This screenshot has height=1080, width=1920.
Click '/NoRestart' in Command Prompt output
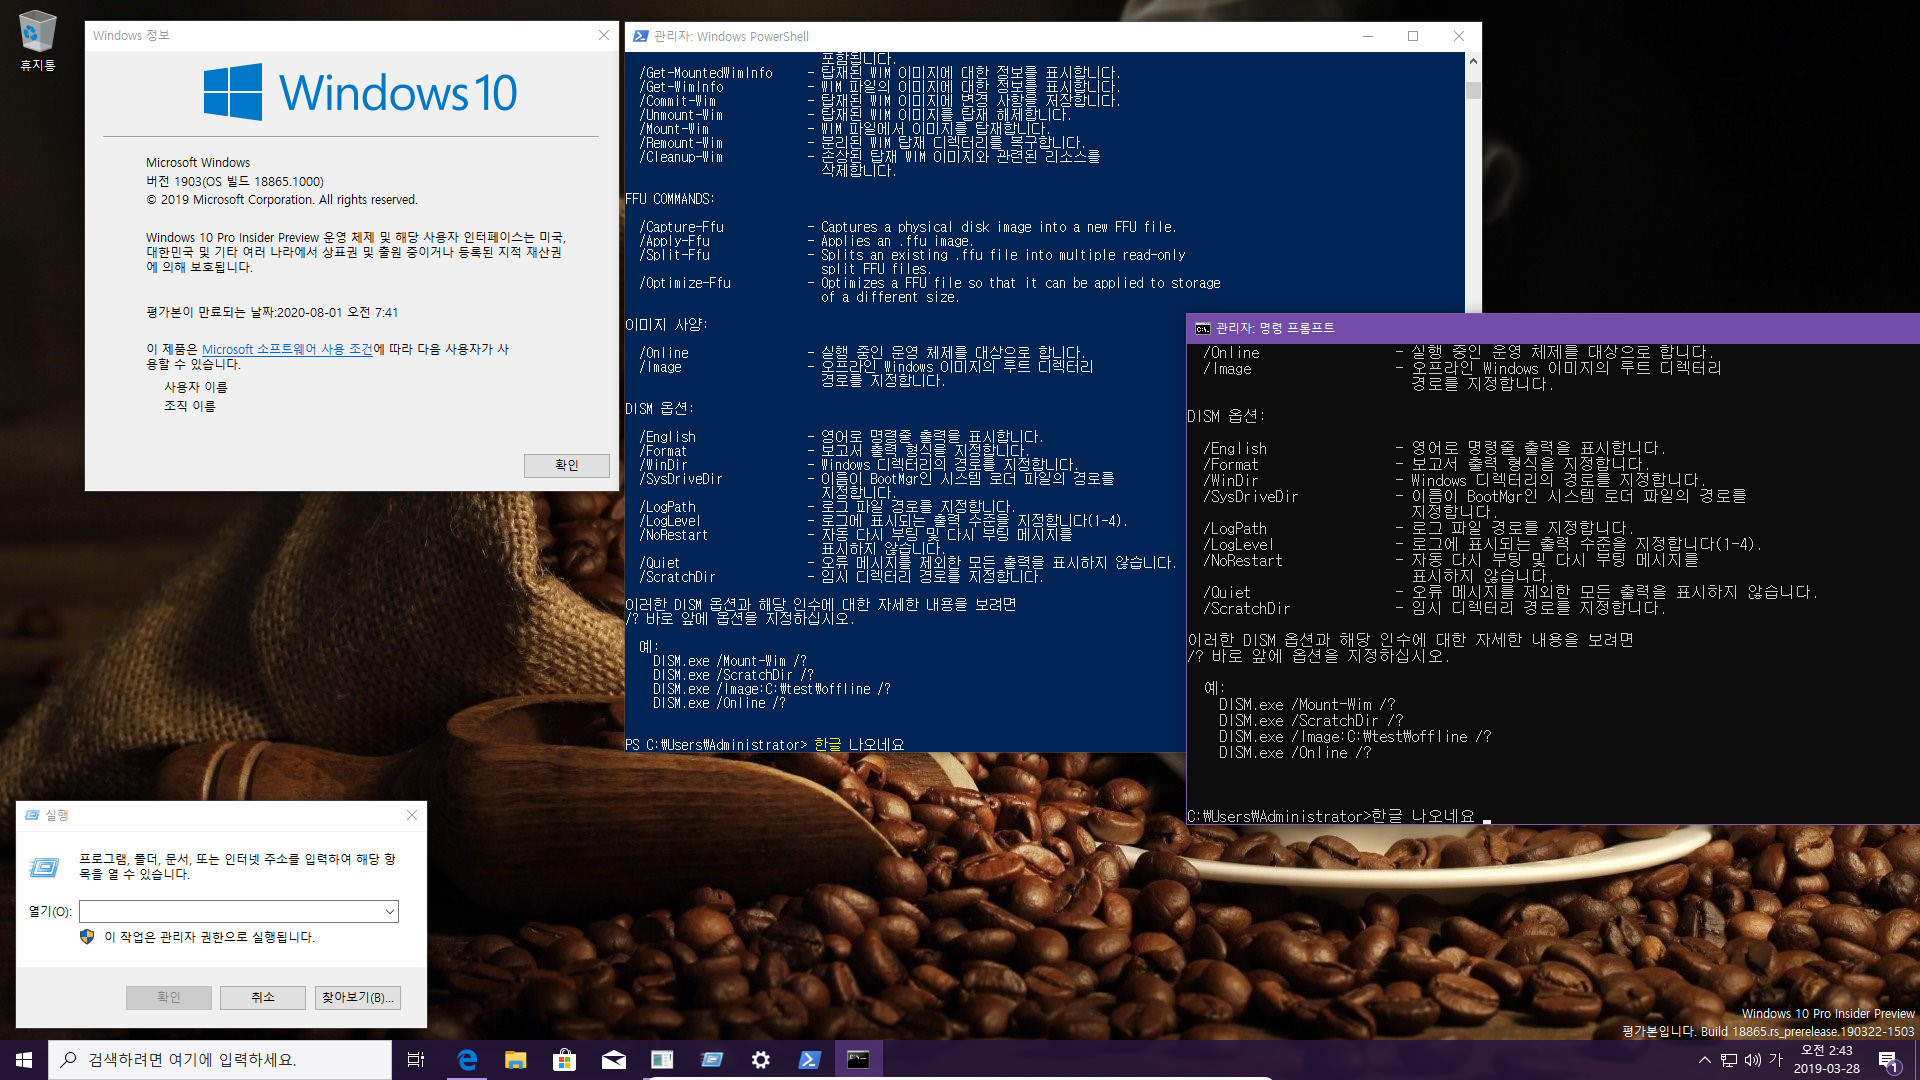tap(1242, 560)
